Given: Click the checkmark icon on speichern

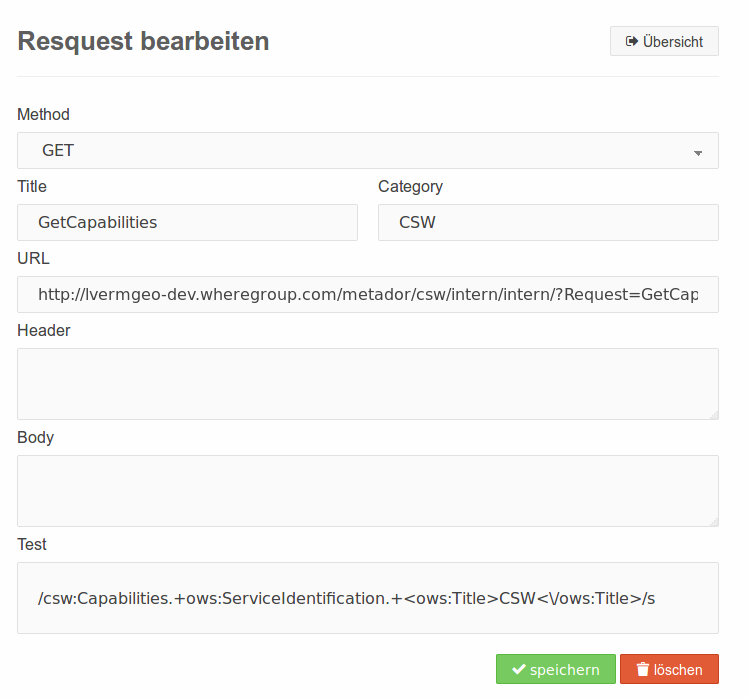Looking at the screenshot, I should 519,669.
